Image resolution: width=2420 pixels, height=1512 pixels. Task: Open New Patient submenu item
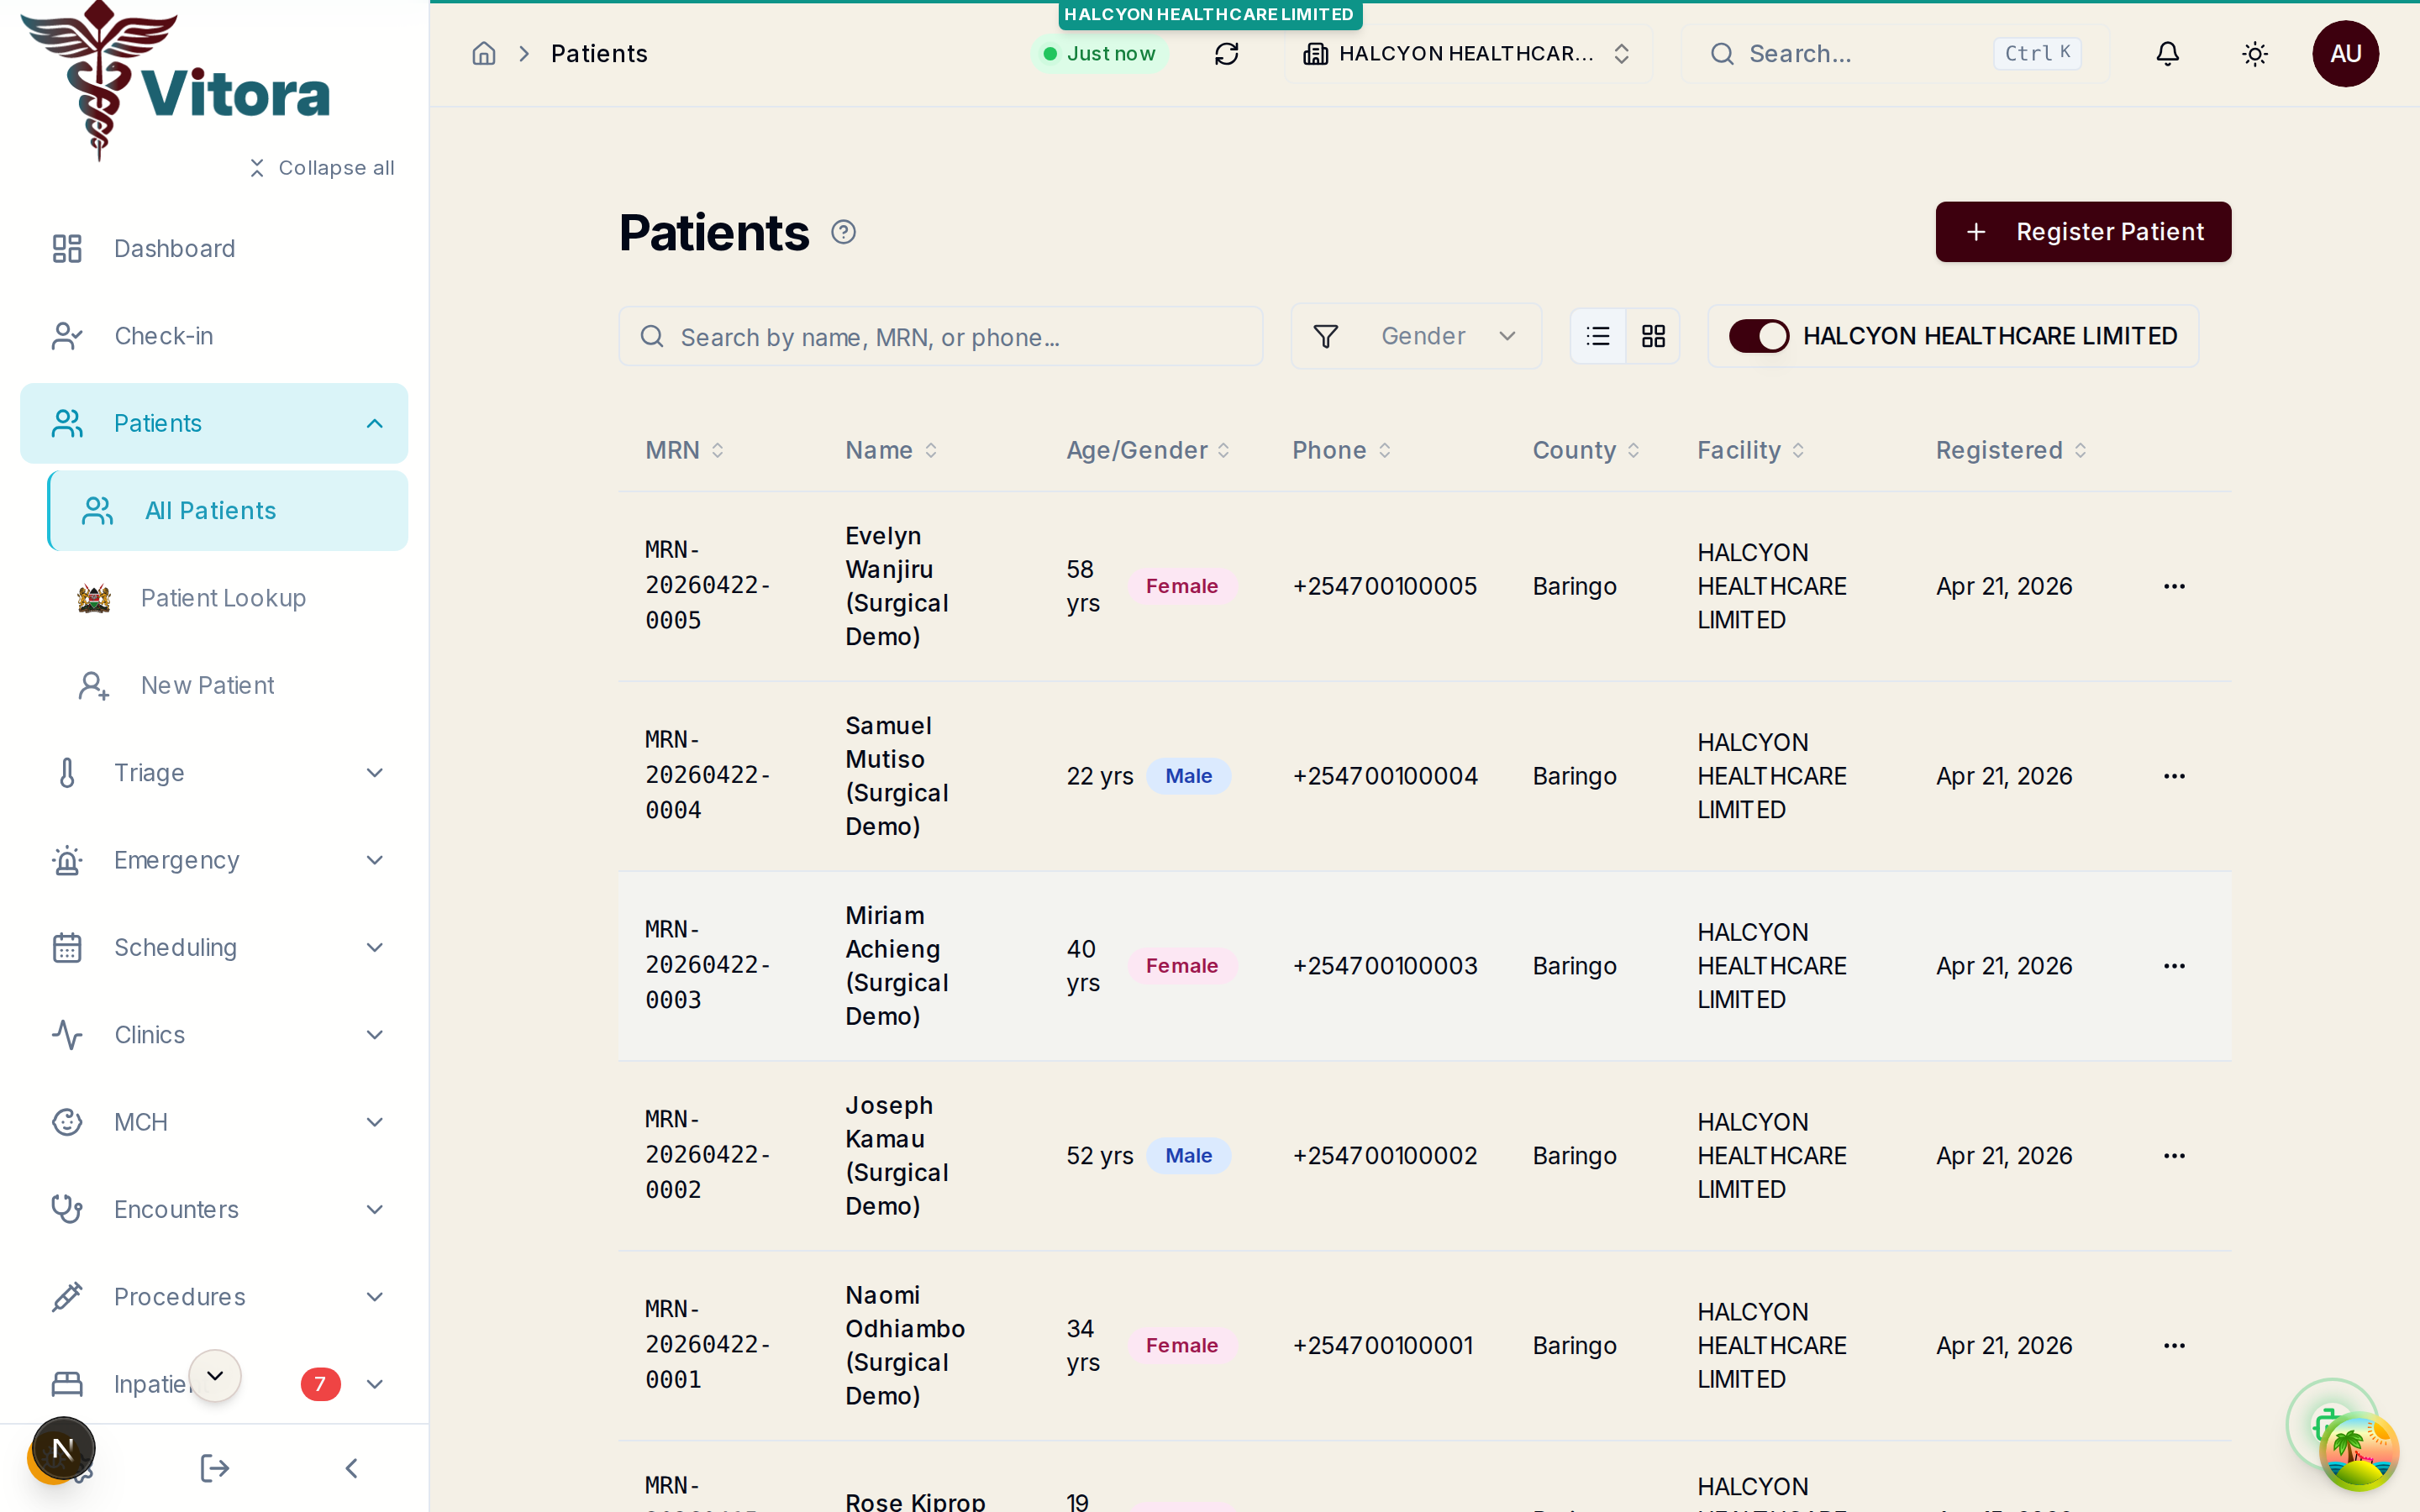click(x=228, y=685)
